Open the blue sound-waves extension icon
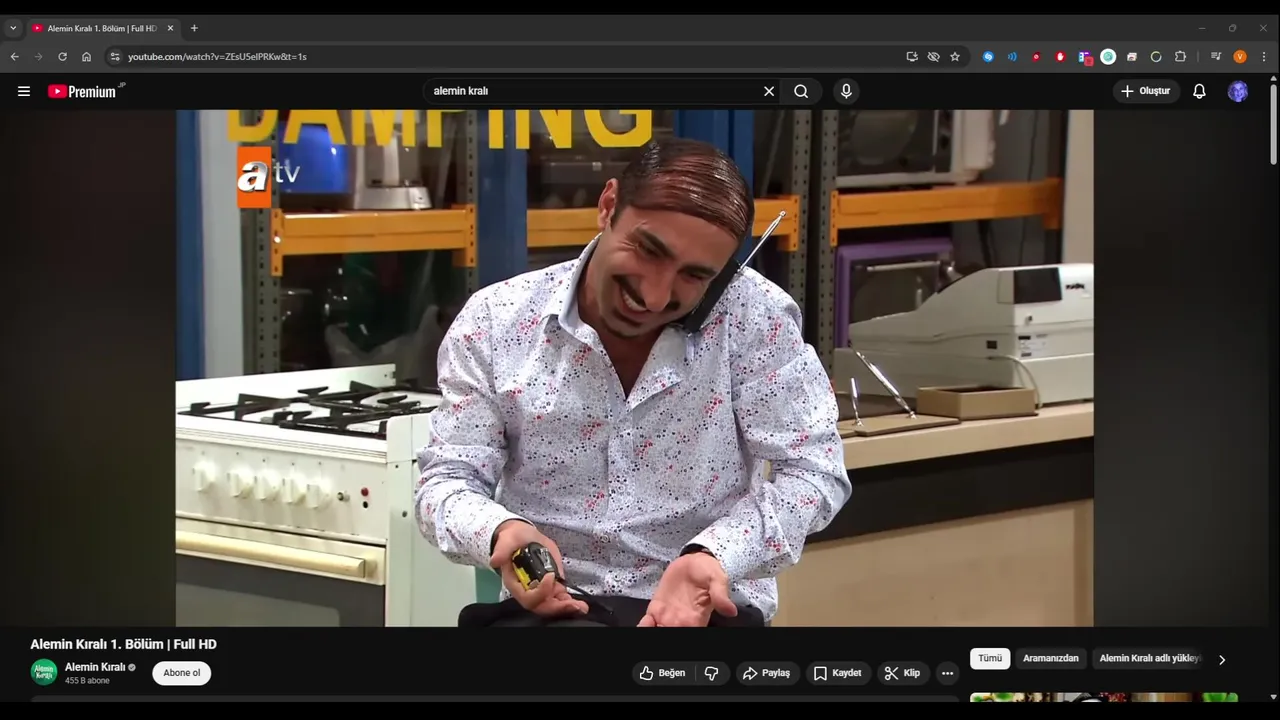The height and width of the screenshot is (720, 1280). tap(1012, 57)
